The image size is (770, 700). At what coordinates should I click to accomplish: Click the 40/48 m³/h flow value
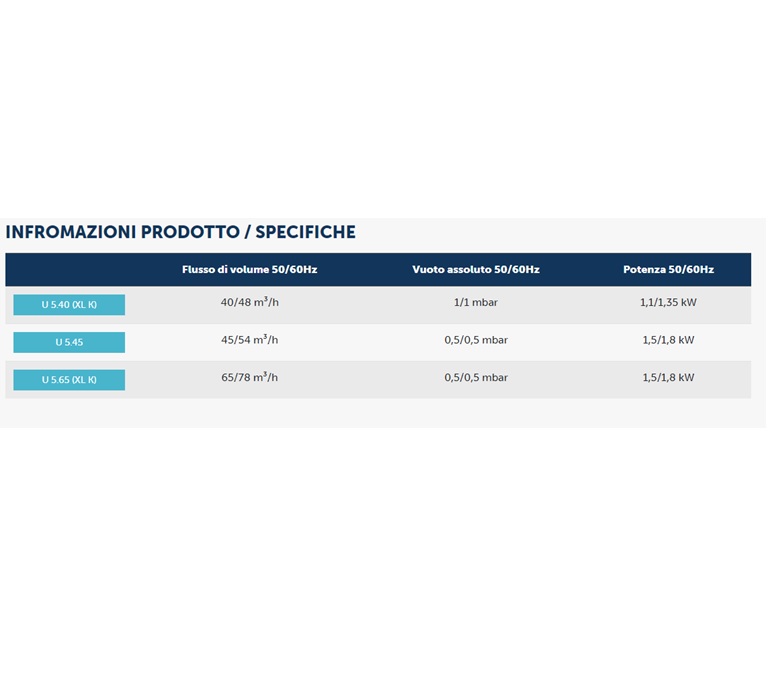coord(249,302)
